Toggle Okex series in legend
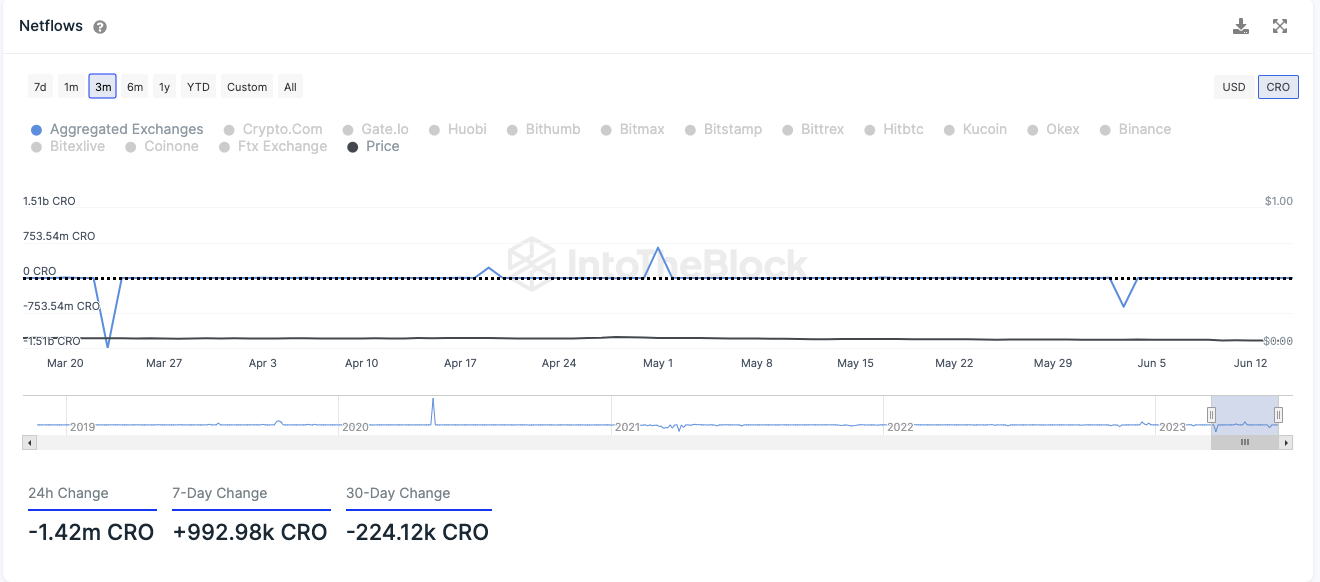This screenshot has width=1320, height=582. coord(1053,129)
